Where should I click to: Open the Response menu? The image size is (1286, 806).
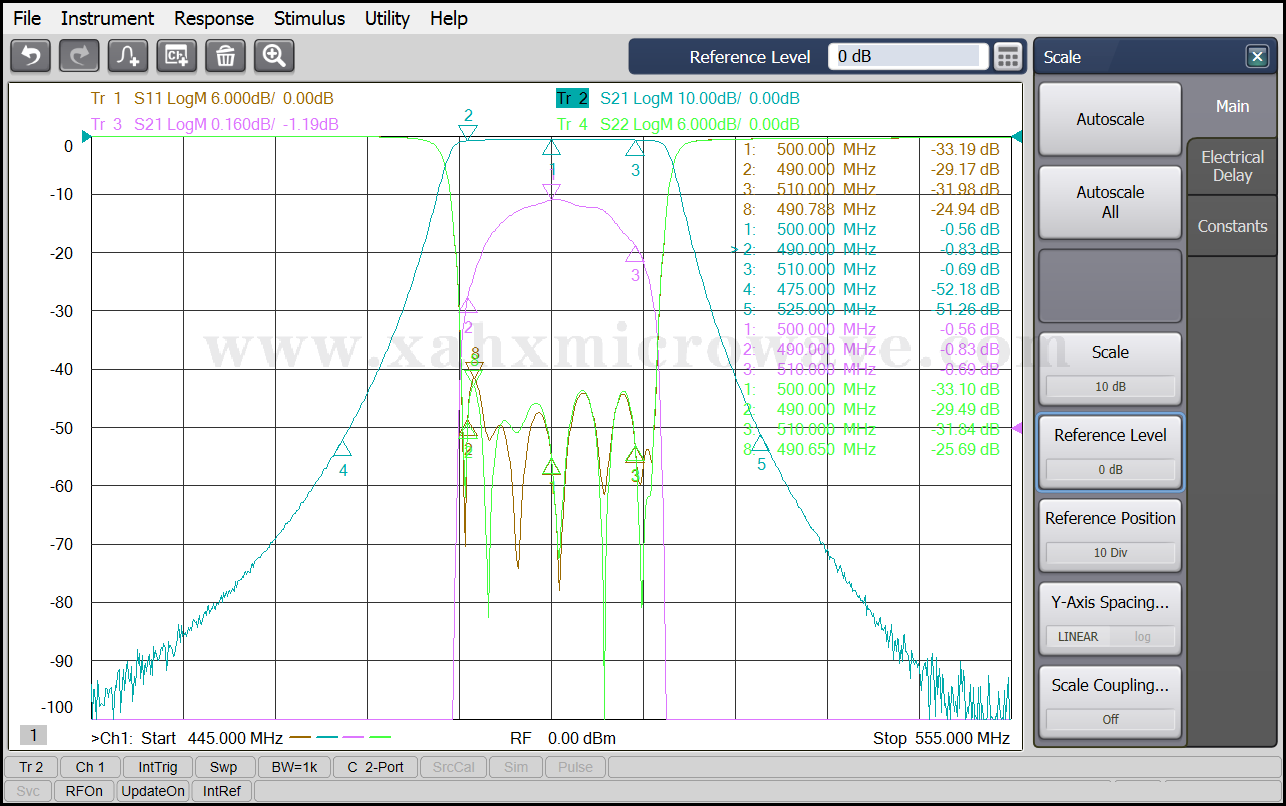tap(214, 18)
